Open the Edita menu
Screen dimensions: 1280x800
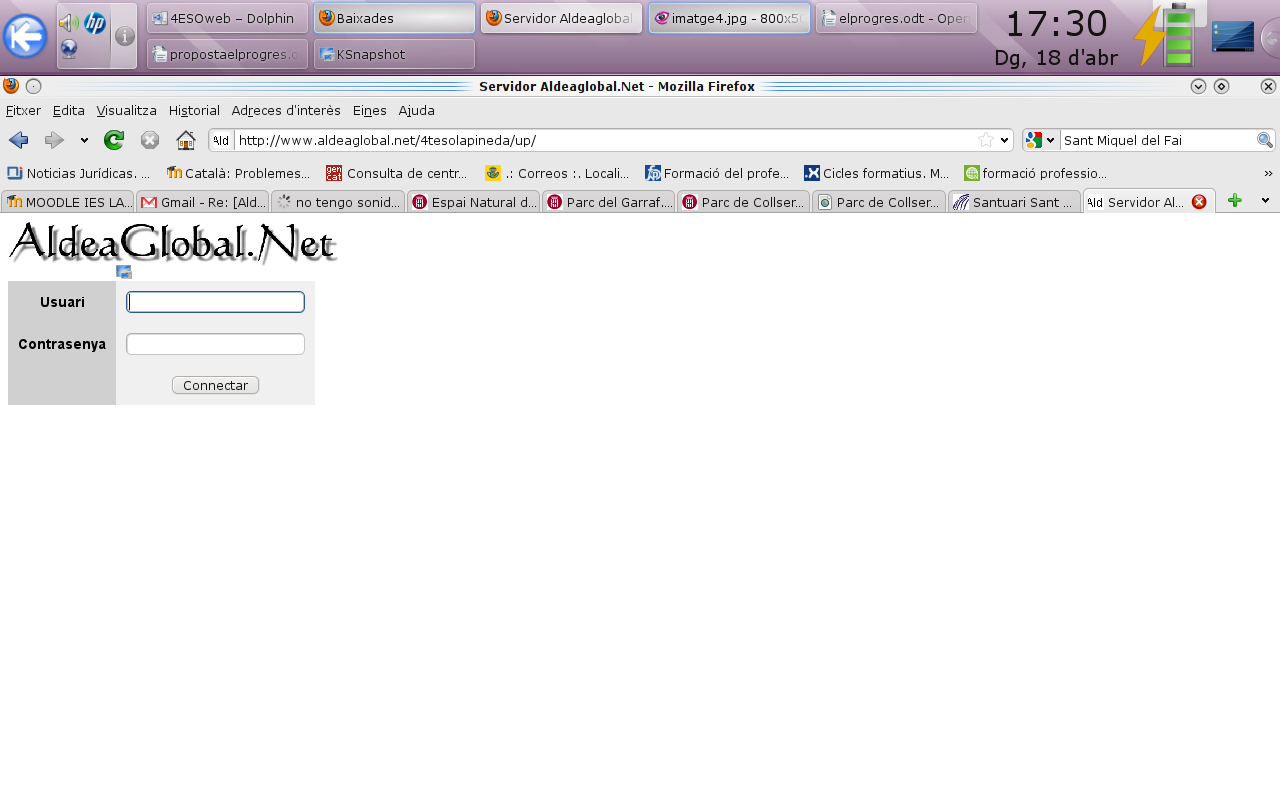click(69, 110)
